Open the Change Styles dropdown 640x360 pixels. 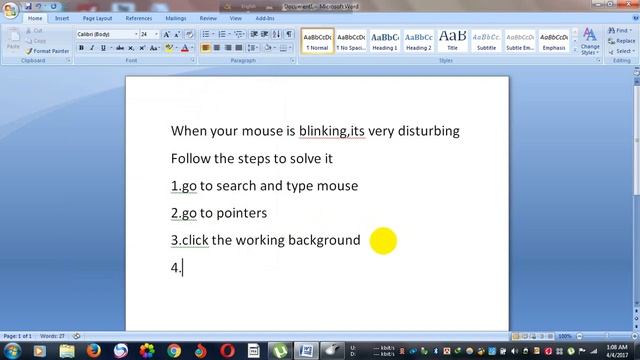point(590,41)
